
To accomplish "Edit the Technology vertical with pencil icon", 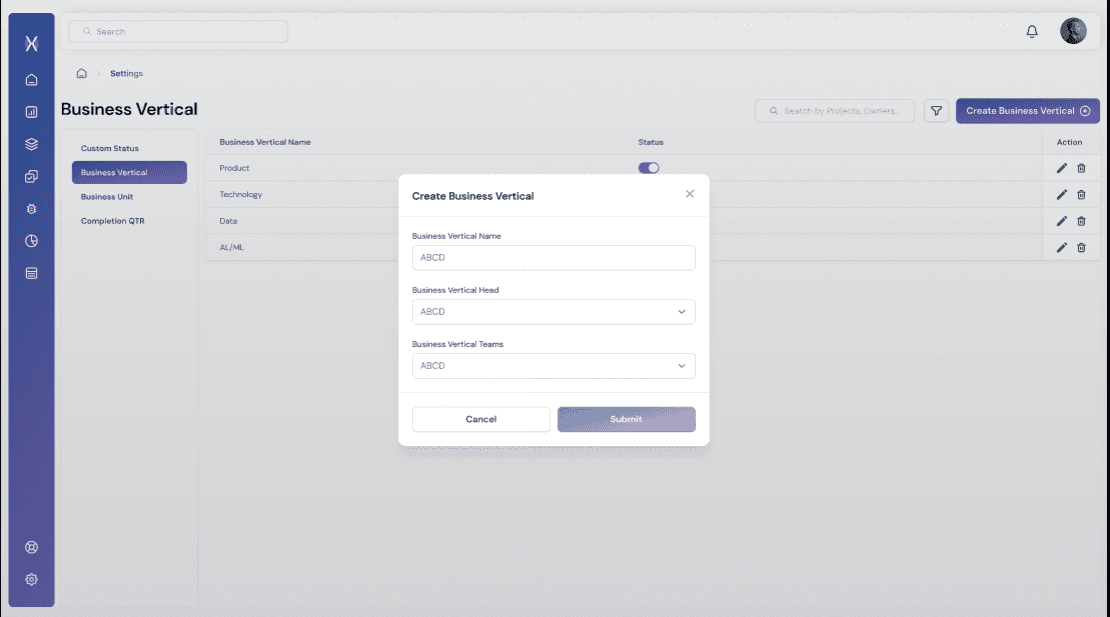I will [x=1061, y=194].
